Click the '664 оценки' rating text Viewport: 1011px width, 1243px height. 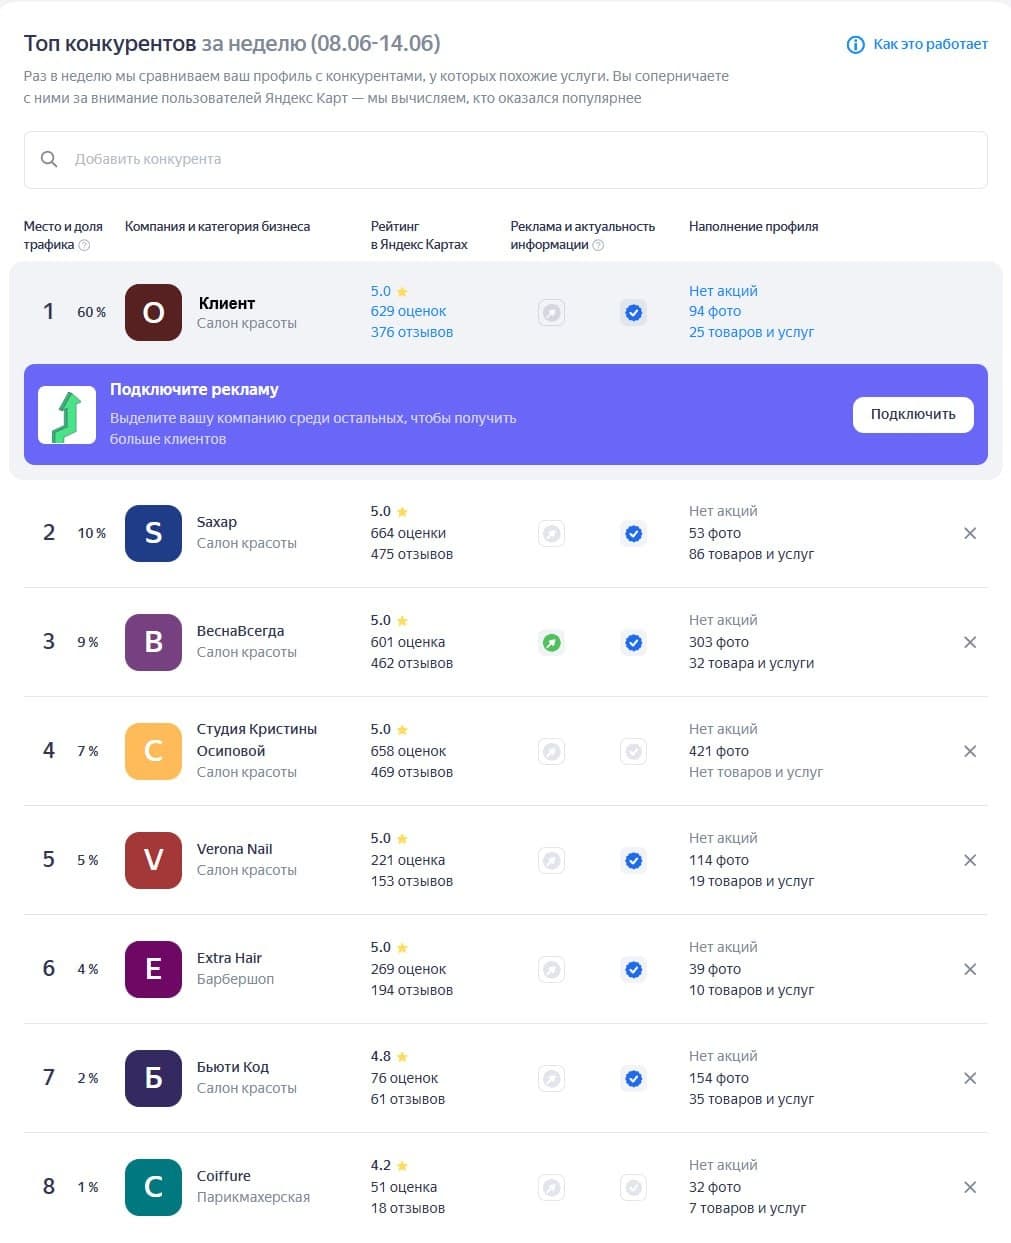click(x=408, y=533)
